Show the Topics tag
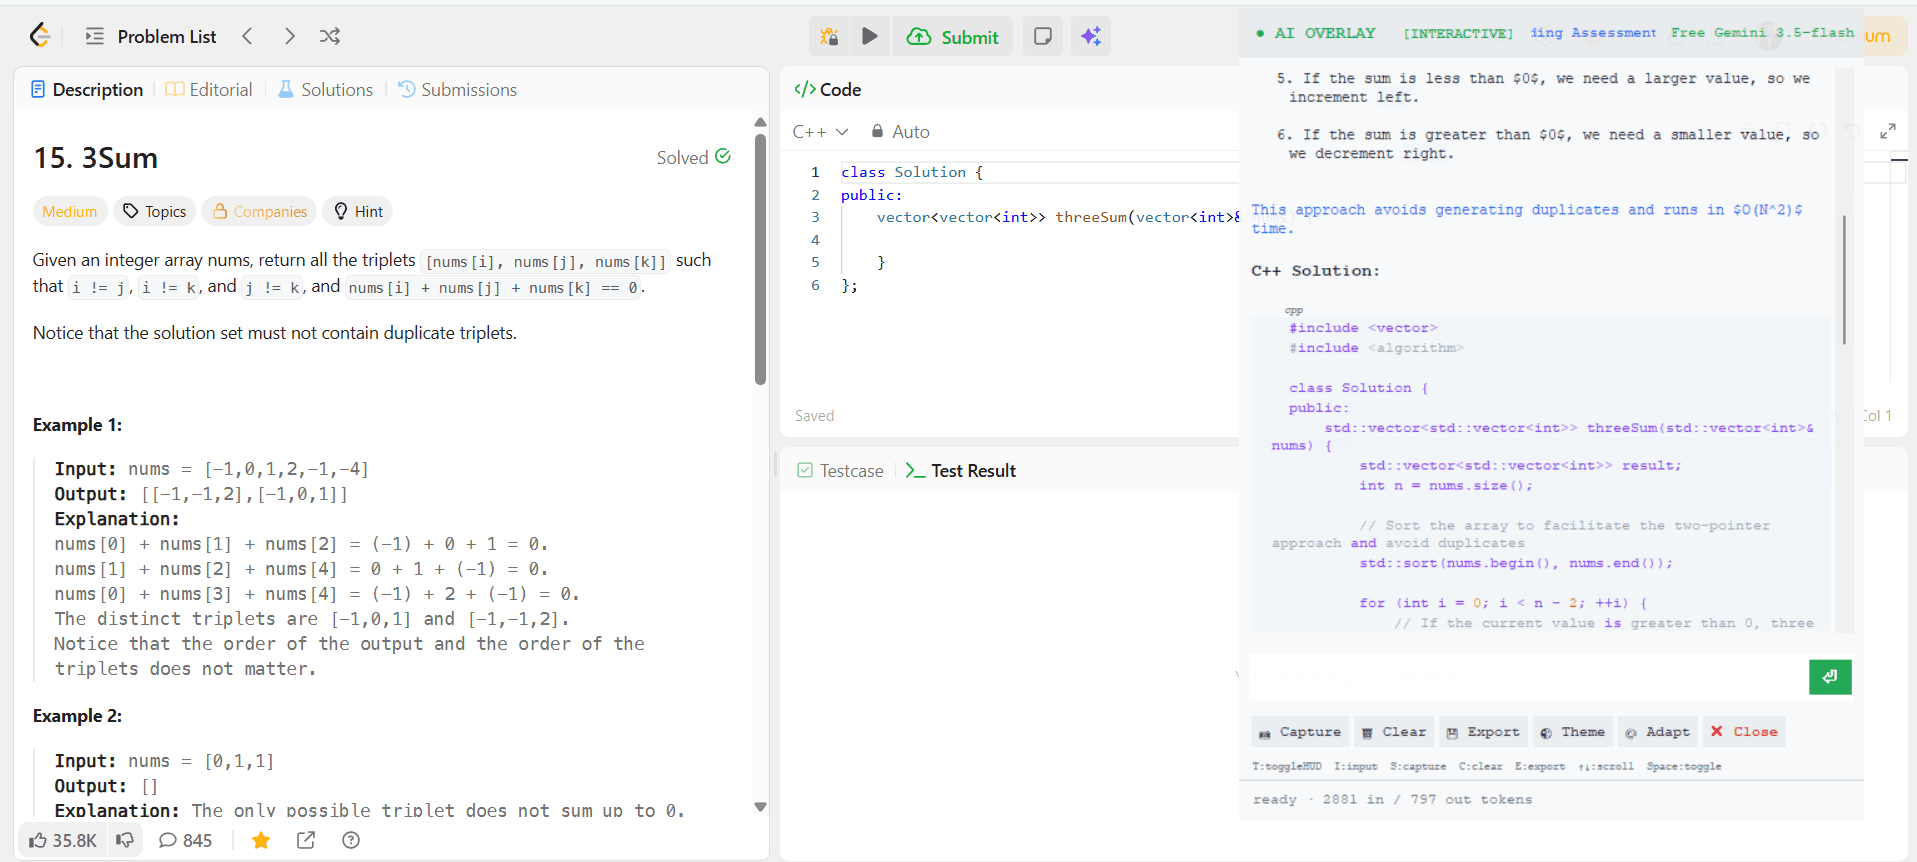This screenshot has height=862, width=1917. click(x=155, y=211)
